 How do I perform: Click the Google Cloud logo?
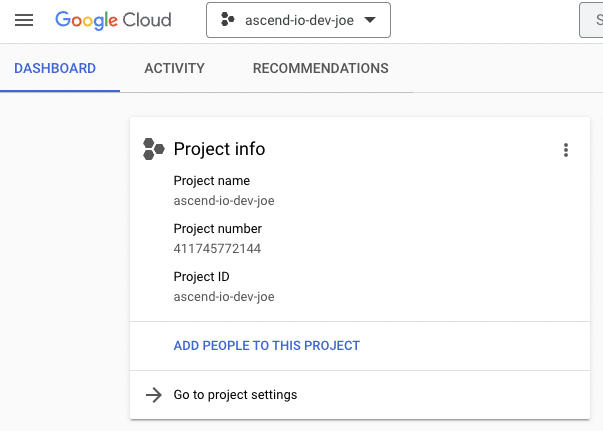pyautogui.click(x=113, y=20)
